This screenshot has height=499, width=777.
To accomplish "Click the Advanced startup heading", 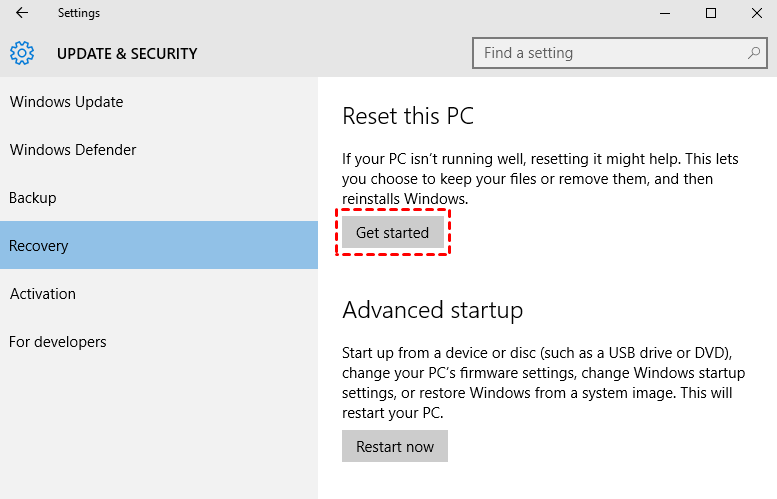I will (x=432, y=310).
